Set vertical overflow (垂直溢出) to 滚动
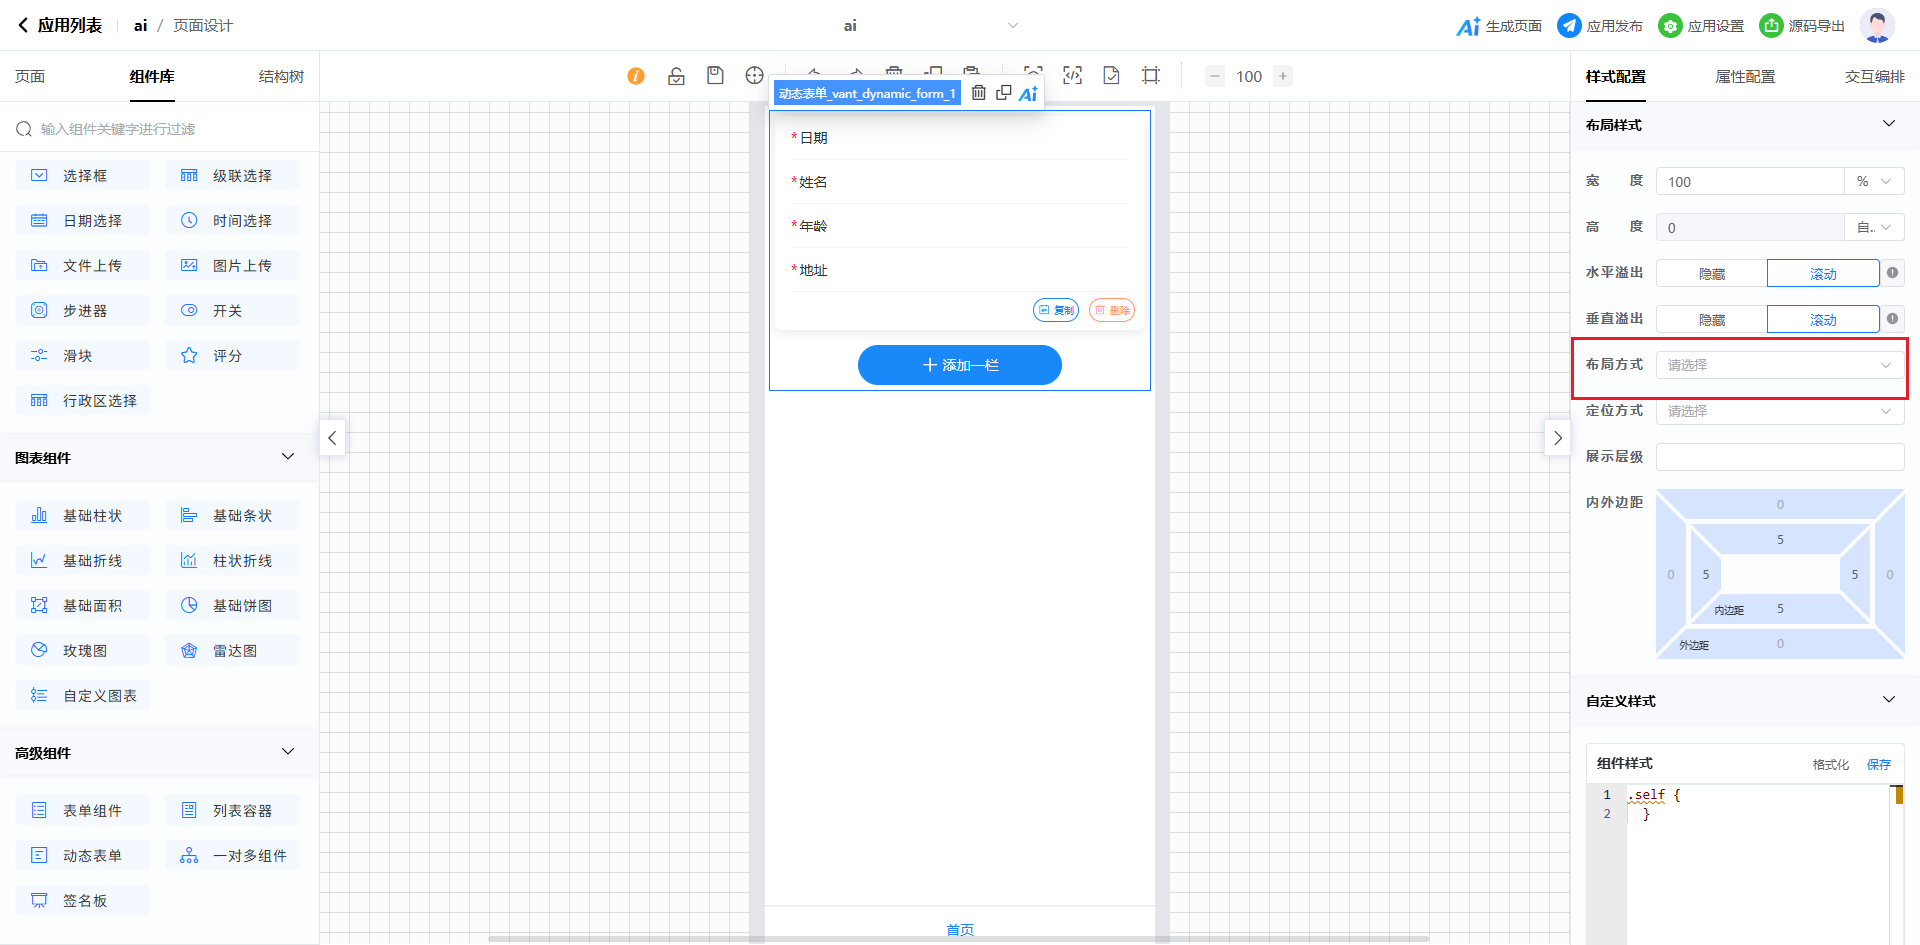Screen dimensions: 1920x945 coord(1822,320)
